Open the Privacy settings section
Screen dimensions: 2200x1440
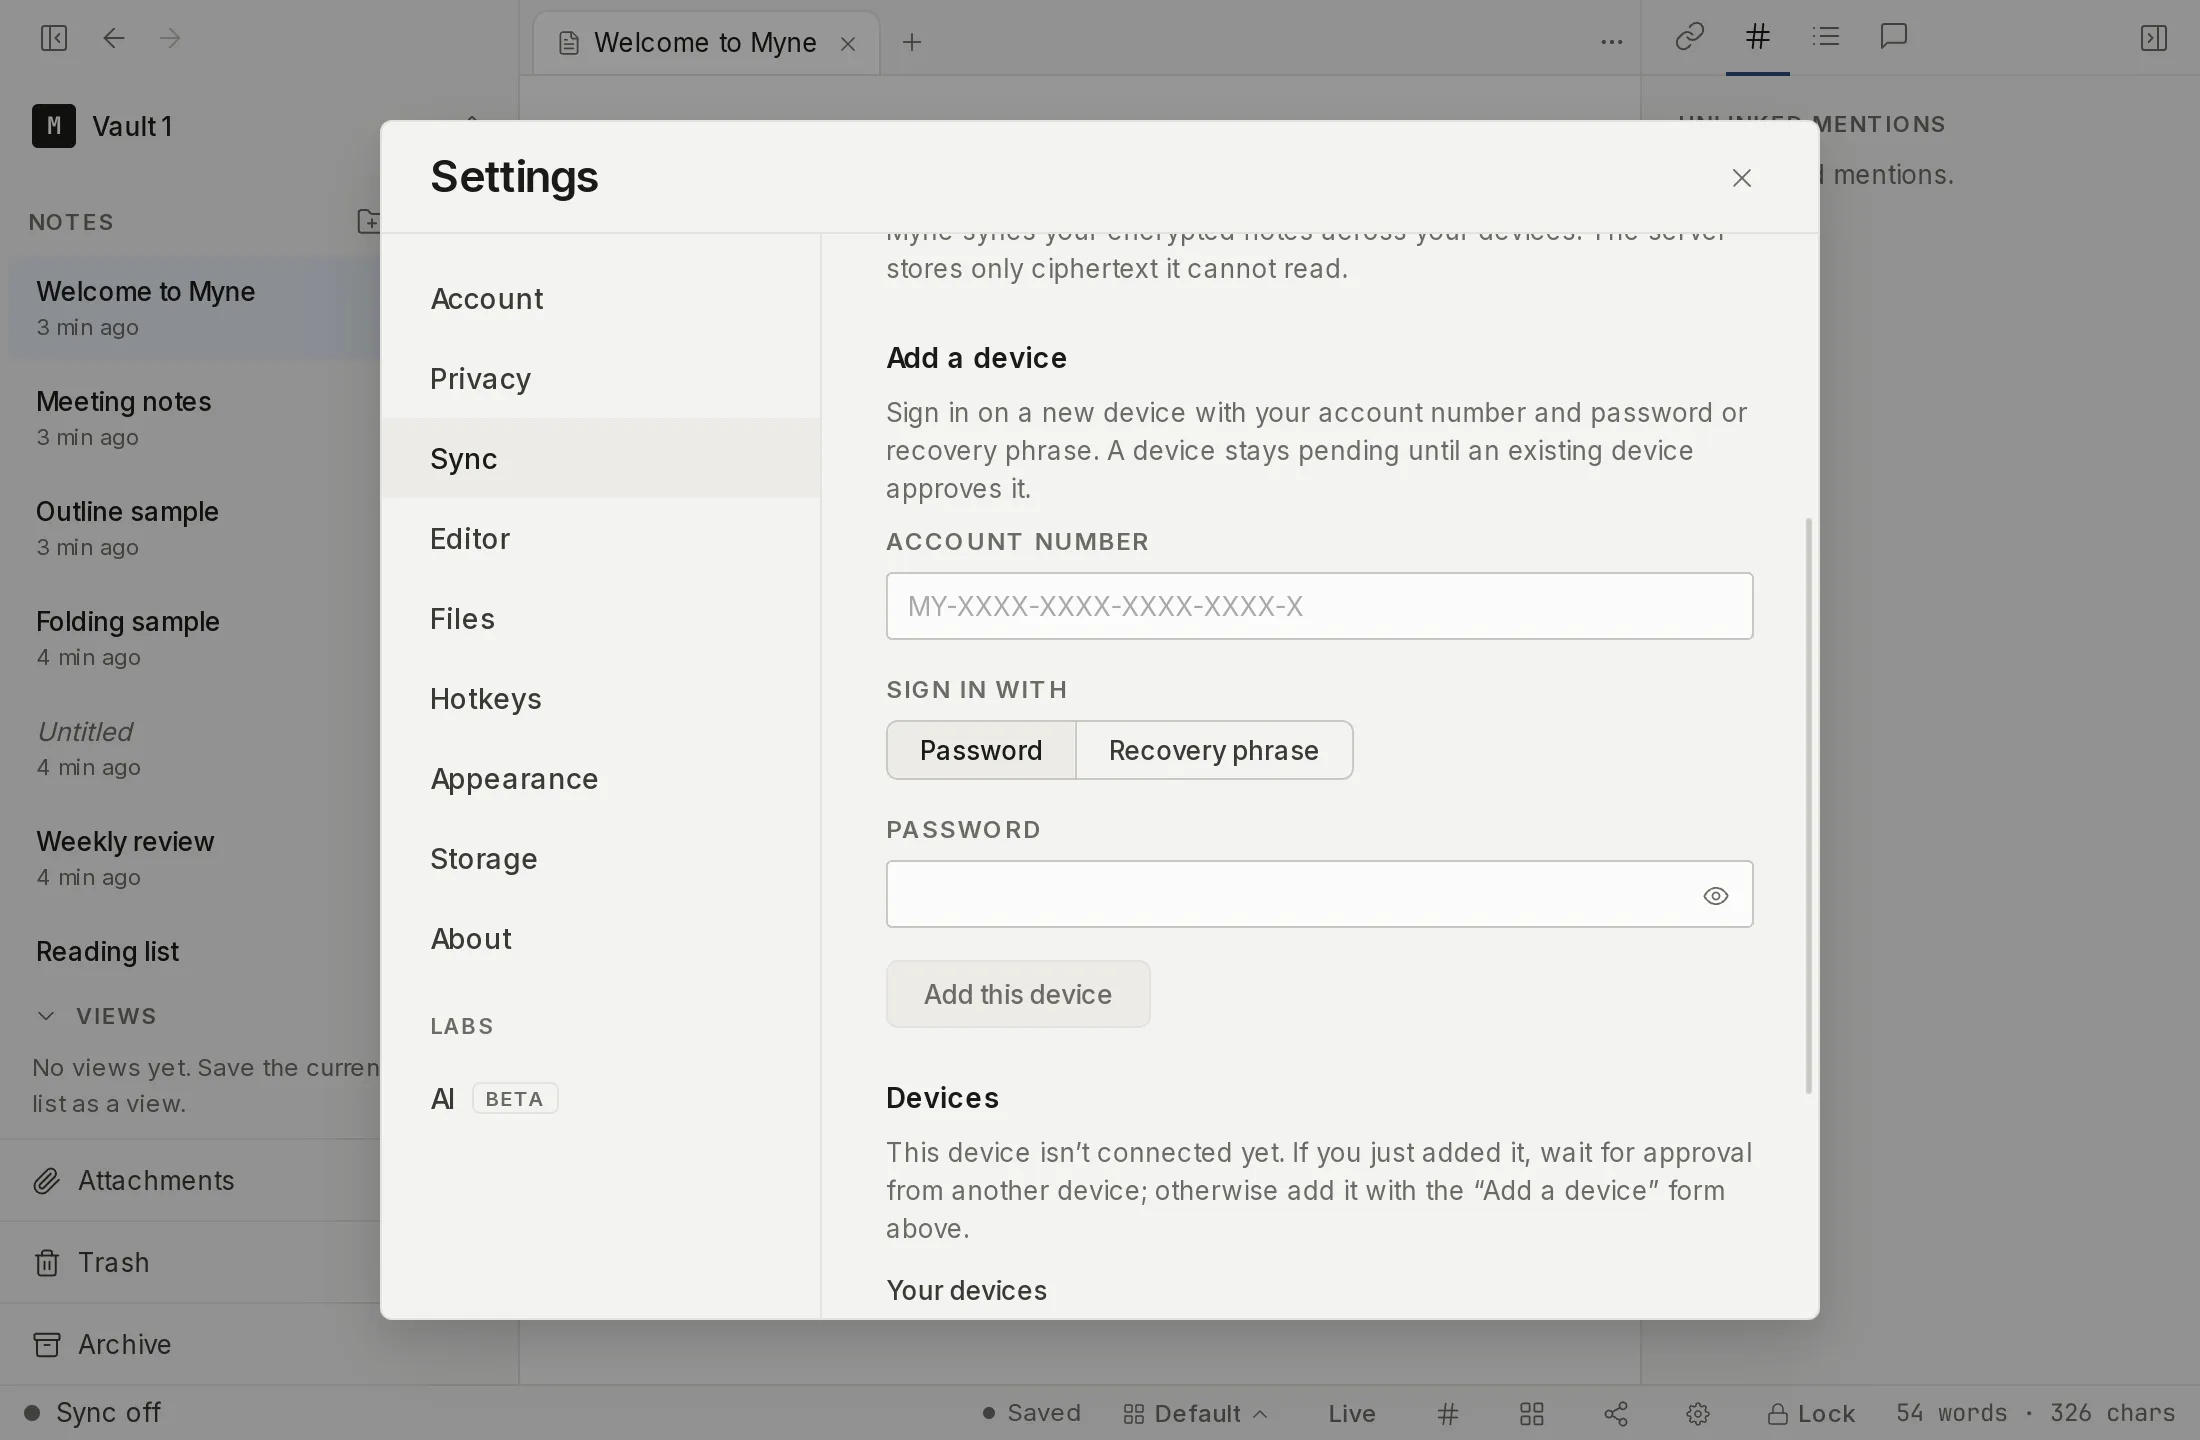pyautogui.click(x=601, y=378)
